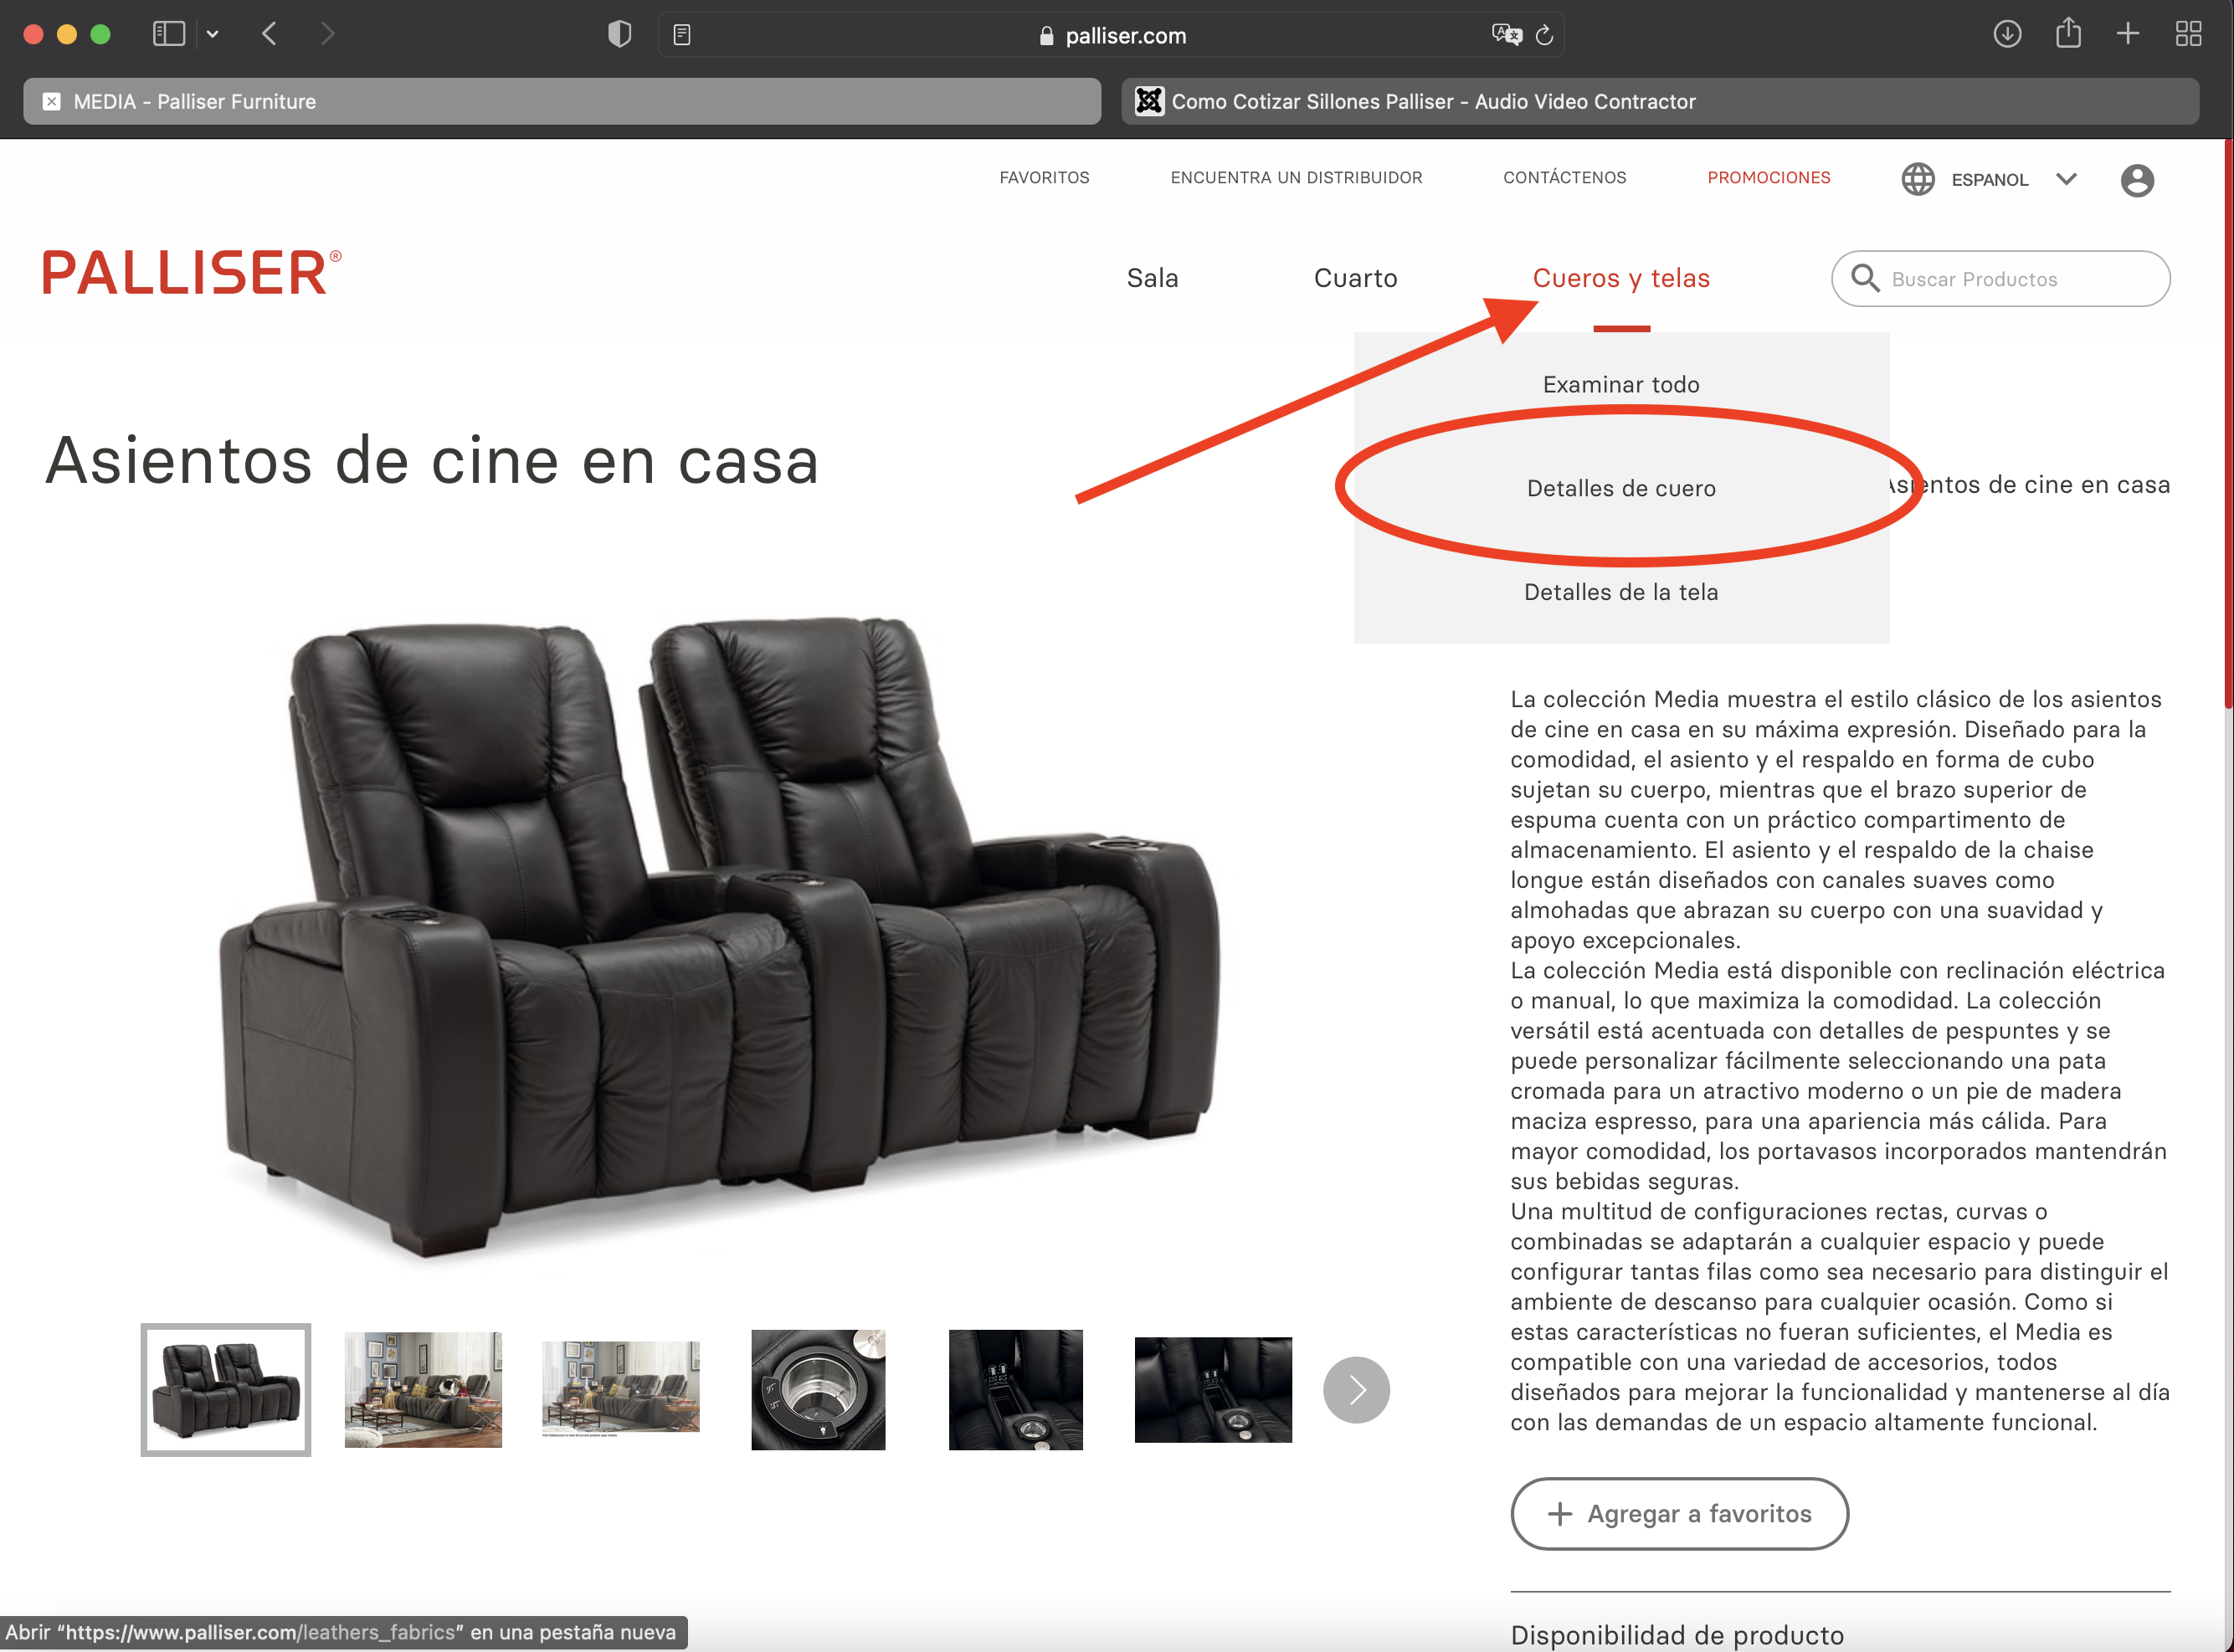Open the CONTÁCTENOS link

pos(1564,177)
